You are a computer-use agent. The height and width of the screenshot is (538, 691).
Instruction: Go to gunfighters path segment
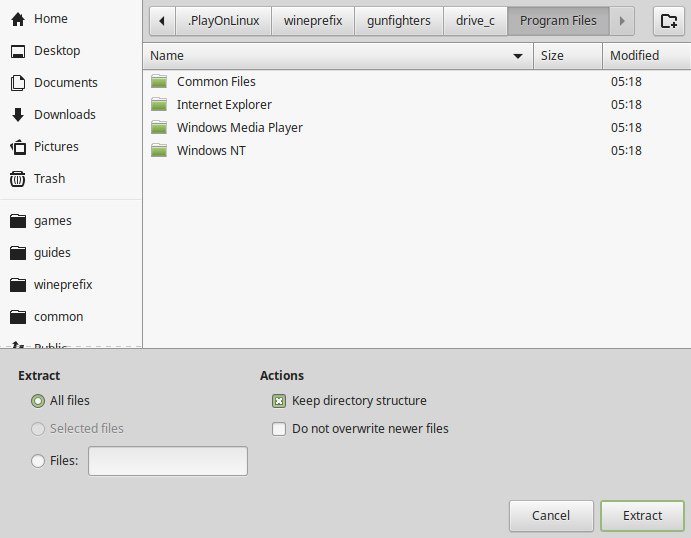[x=399, y=21]
